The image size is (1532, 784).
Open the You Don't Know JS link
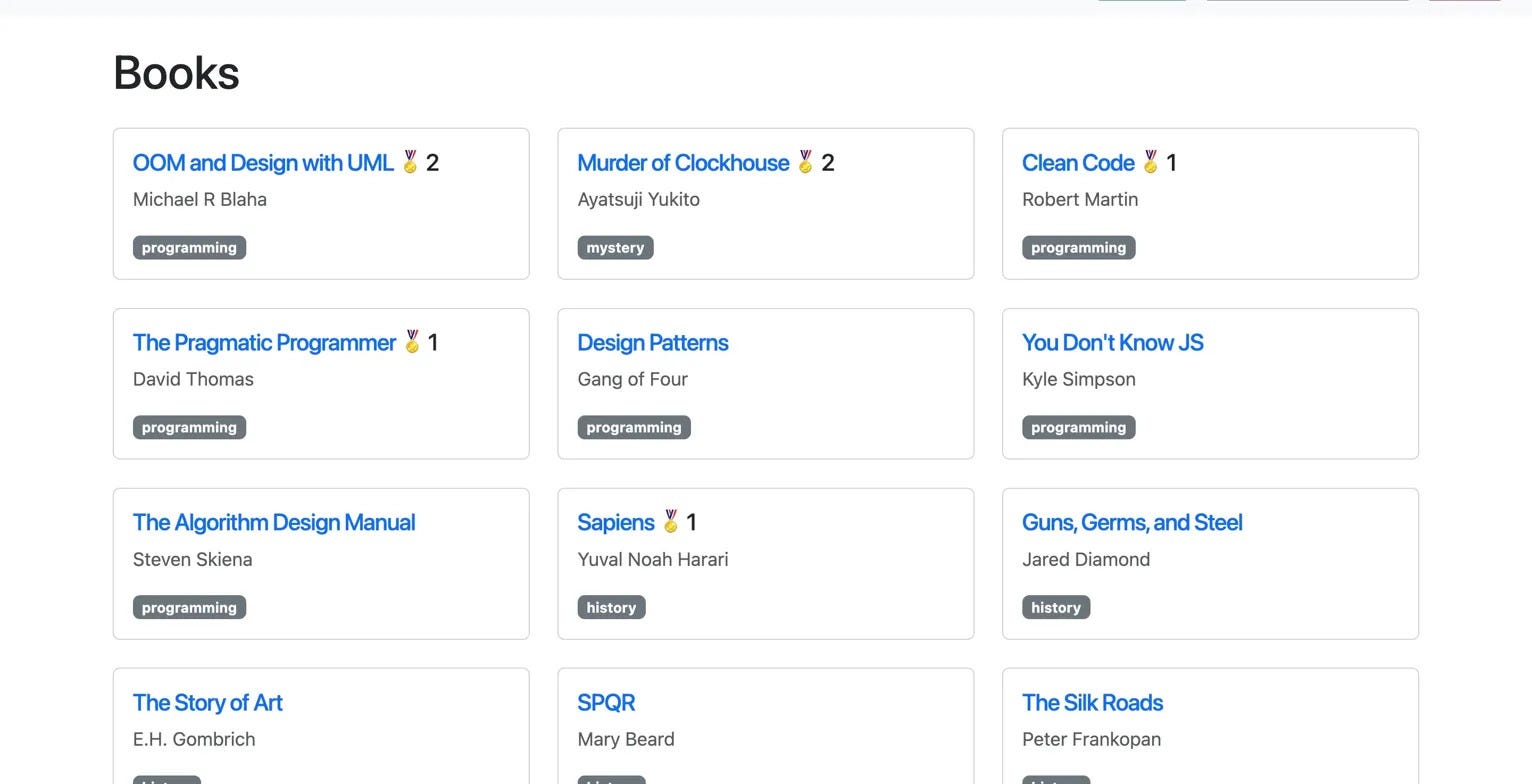[1113, 342]
